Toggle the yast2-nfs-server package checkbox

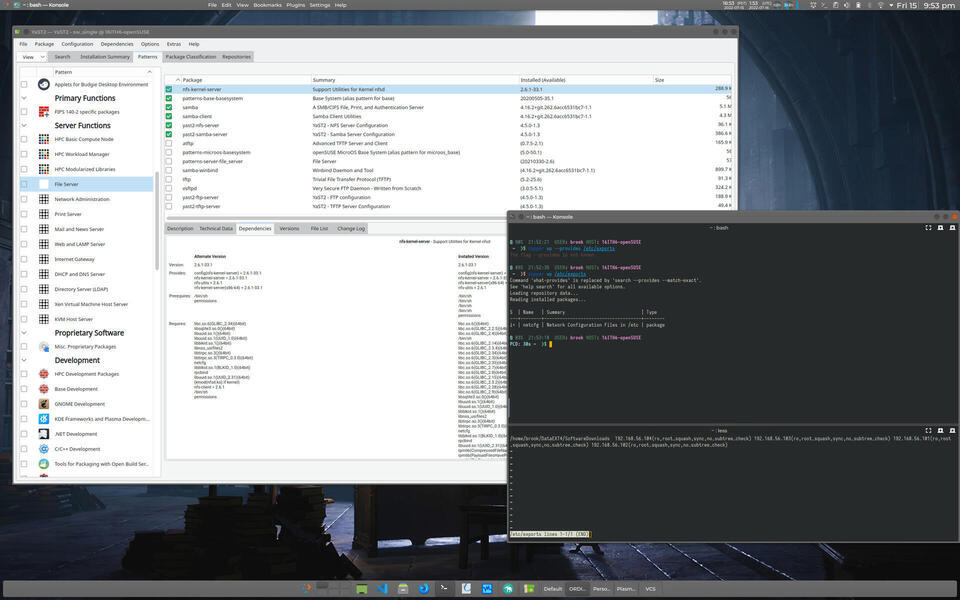[169, 126]
